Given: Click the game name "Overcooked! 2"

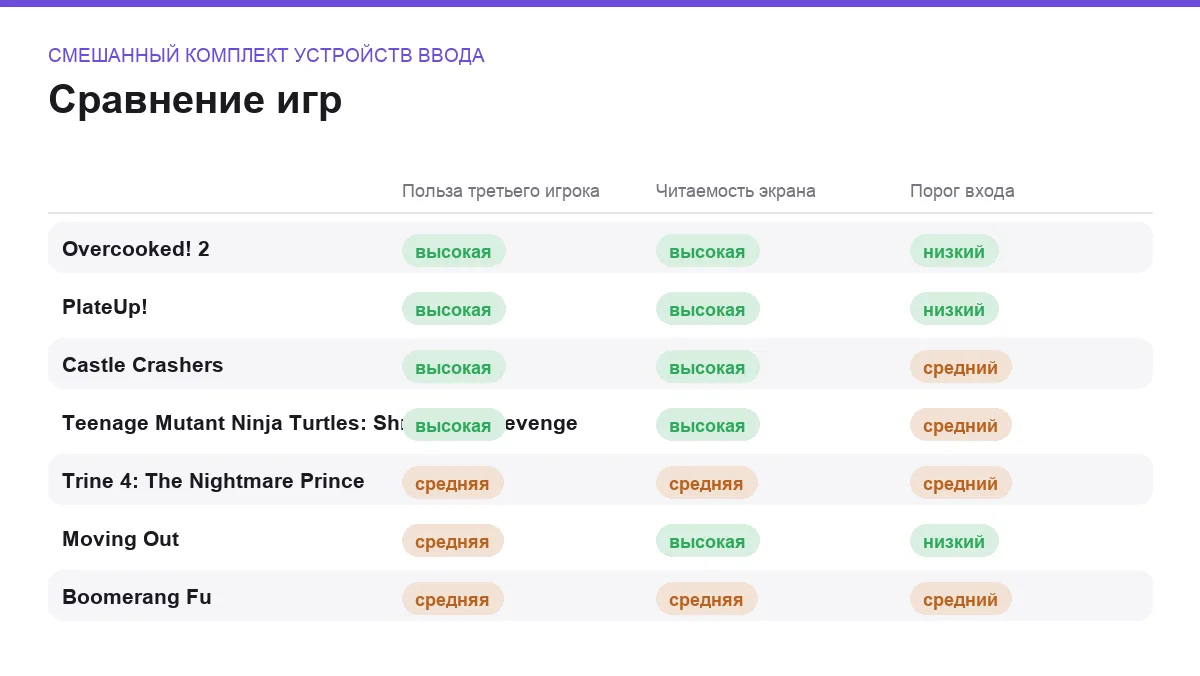Looking at the screenshot, I should pos(136,249).
